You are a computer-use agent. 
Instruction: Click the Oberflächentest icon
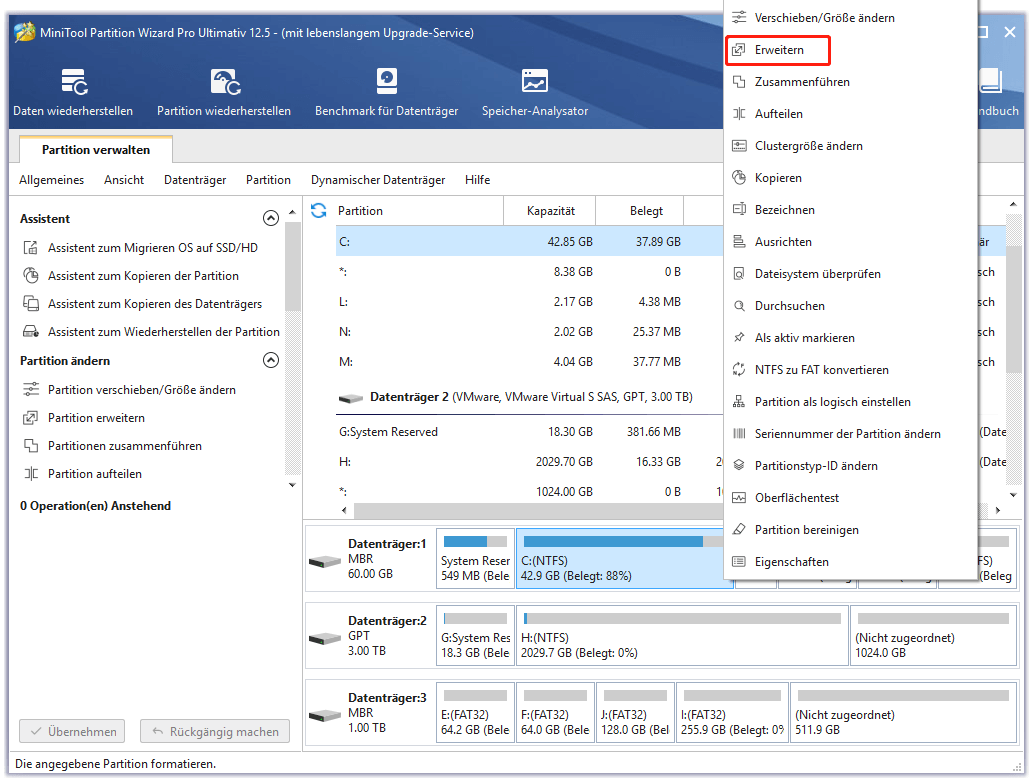coord(739,498)
